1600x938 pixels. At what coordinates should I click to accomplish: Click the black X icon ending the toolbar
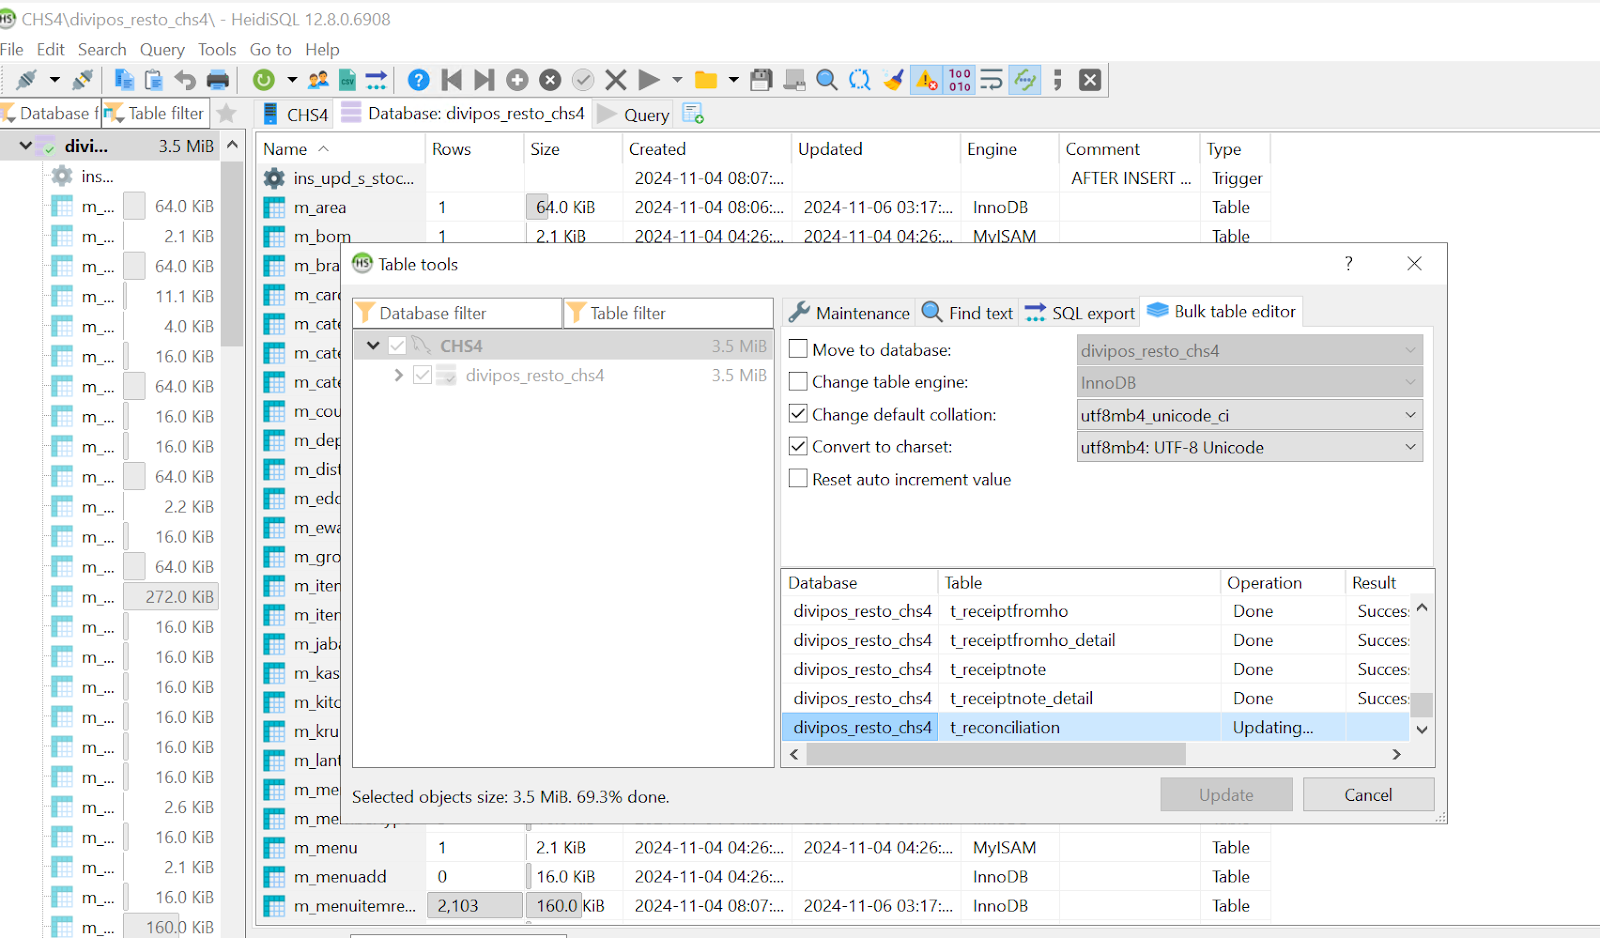coord(1090,80)
